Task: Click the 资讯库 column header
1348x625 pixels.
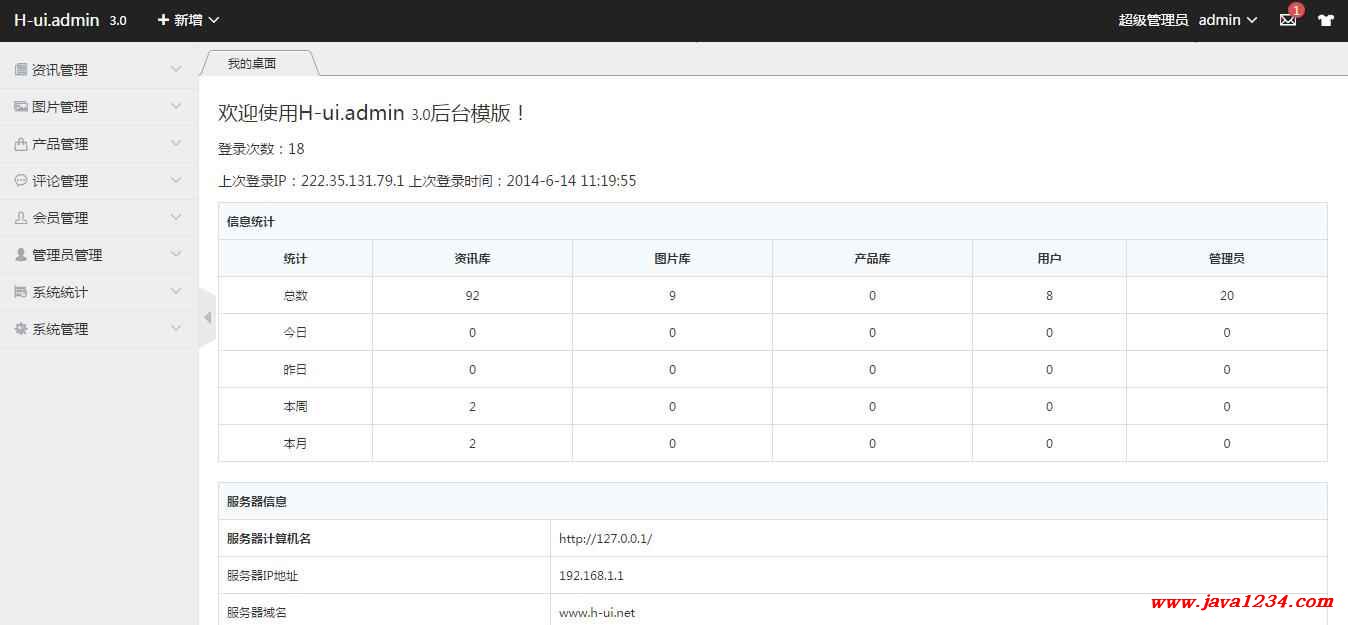Action: [x=472, y=259]
